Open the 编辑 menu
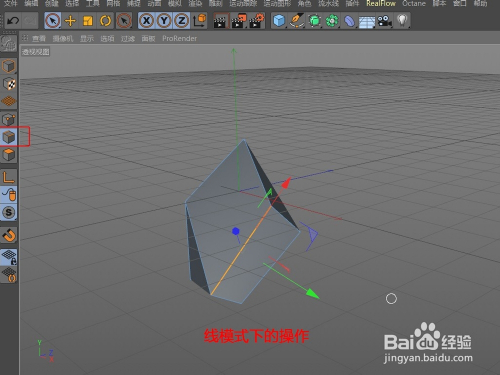Viewport: 500px width, 375px height. [x=31, y=3]
